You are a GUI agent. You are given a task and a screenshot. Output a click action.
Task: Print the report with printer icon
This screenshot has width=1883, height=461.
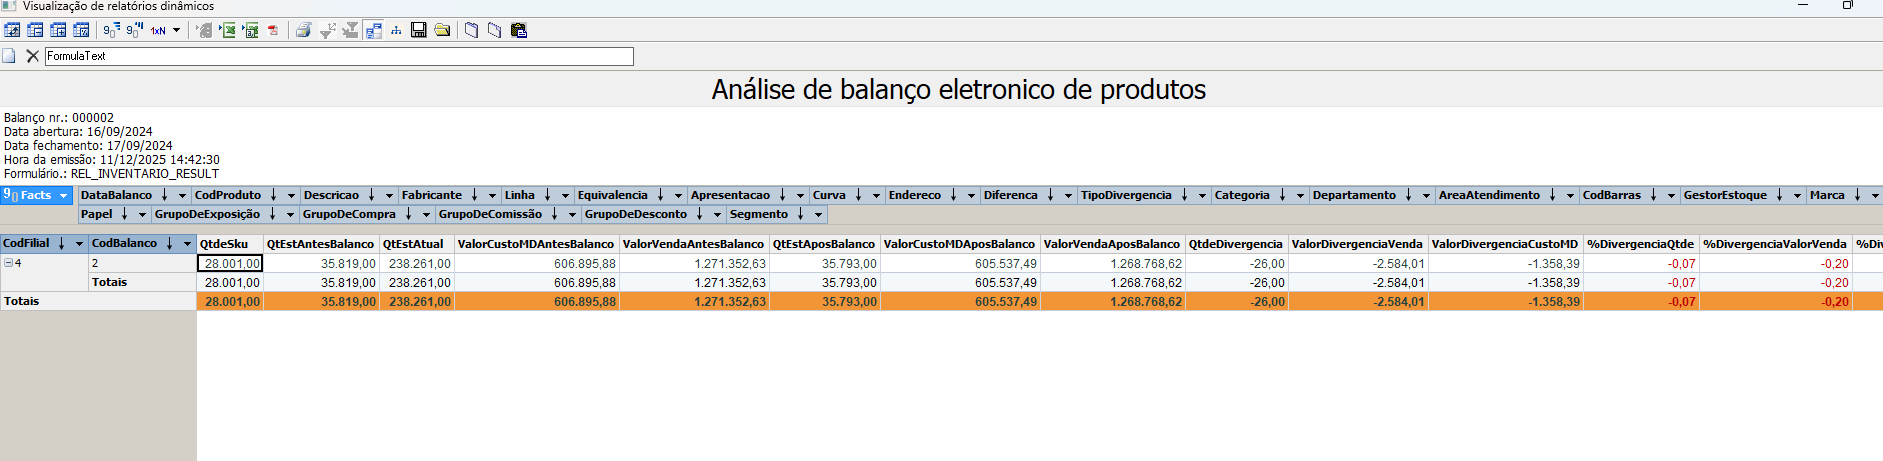[304, 30]
